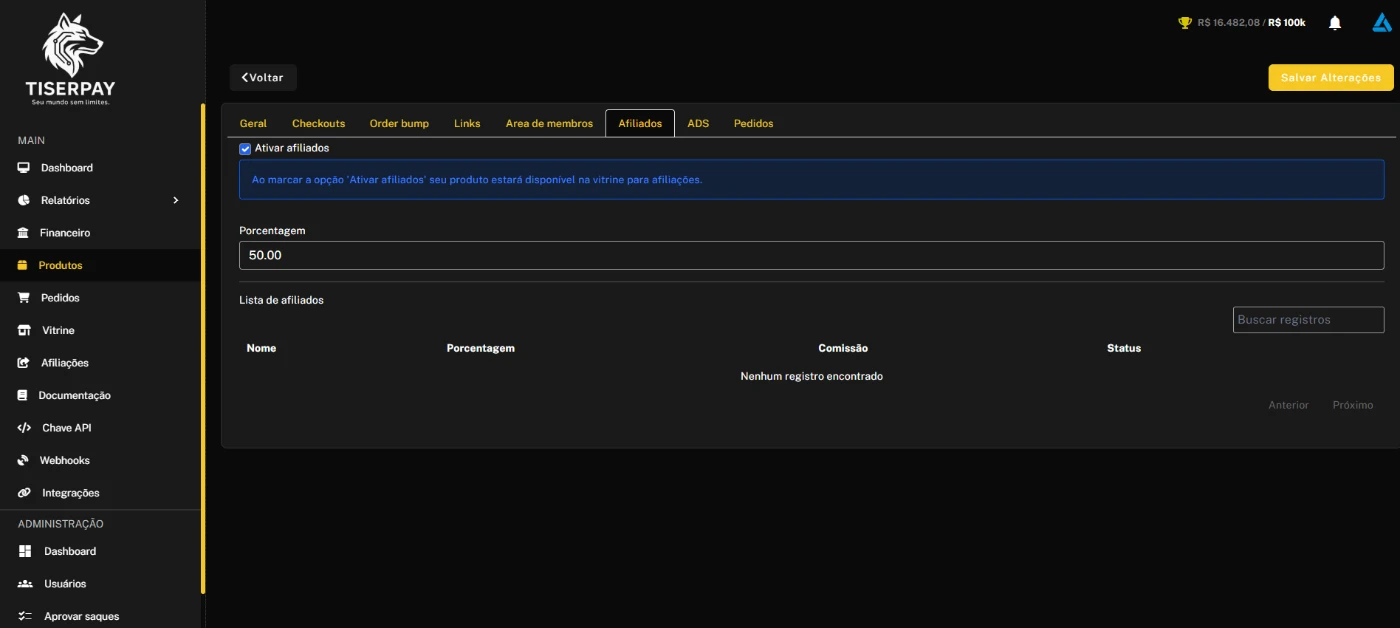Click the Financeiro bank icon
1400x628 pixels.
tap(23, 233)
